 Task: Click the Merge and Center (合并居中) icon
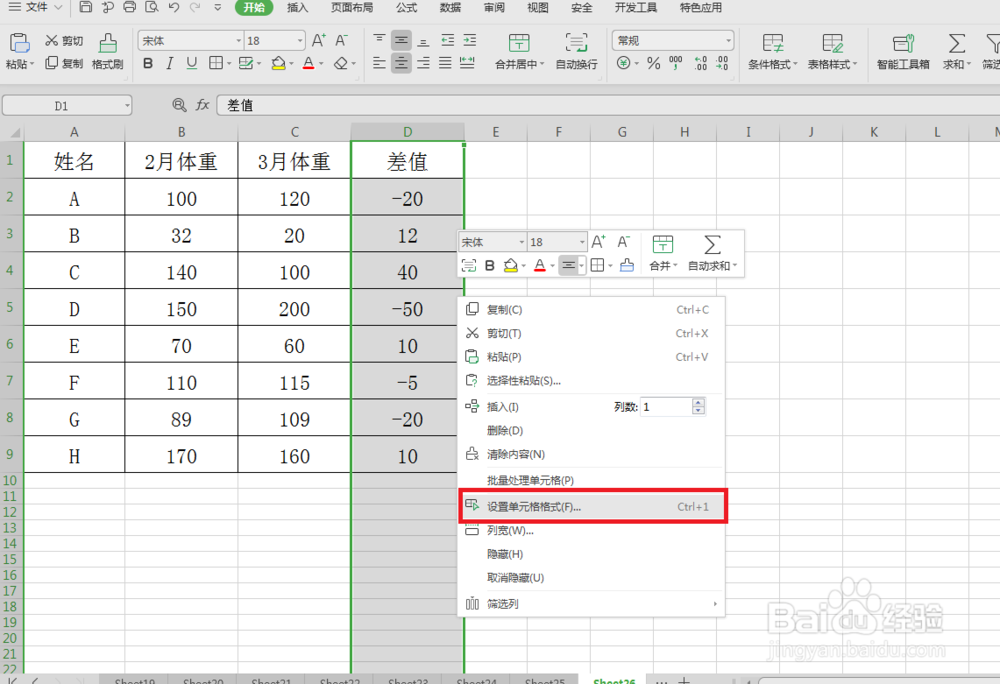(x=519, y=48)
